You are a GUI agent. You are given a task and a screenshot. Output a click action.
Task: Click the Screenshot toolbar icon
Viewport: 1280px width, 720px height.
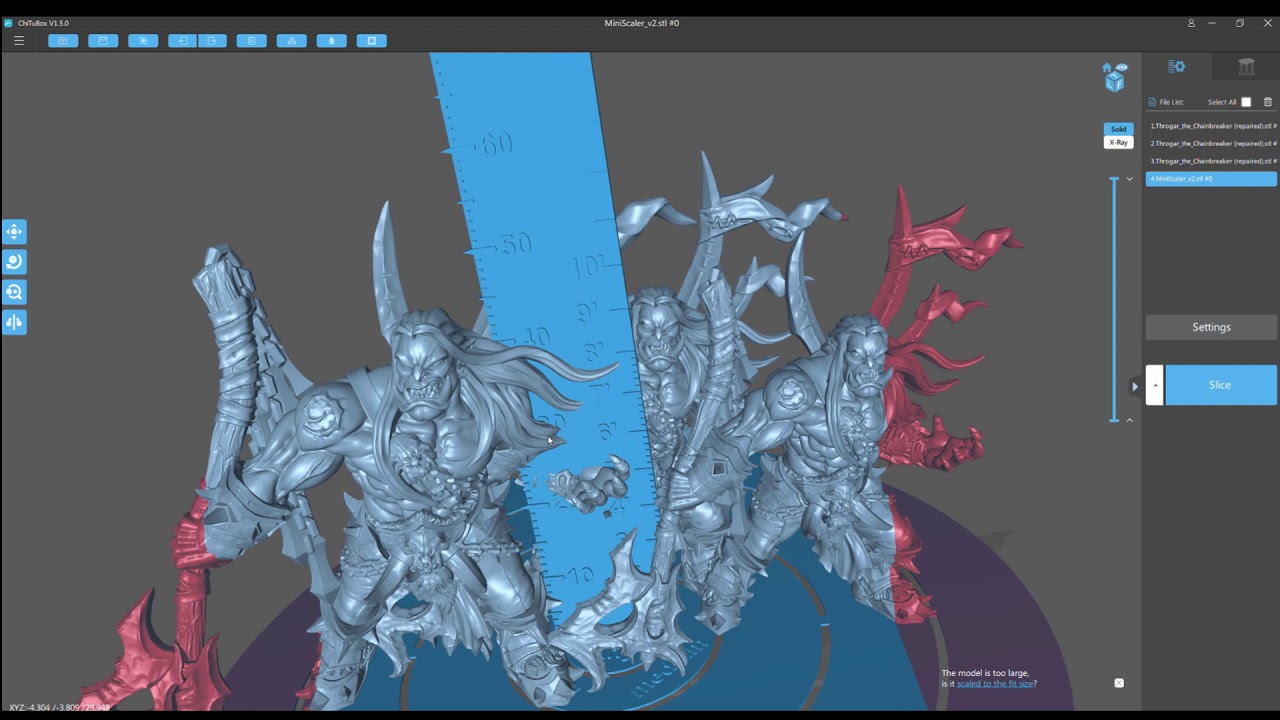[143, 41]
